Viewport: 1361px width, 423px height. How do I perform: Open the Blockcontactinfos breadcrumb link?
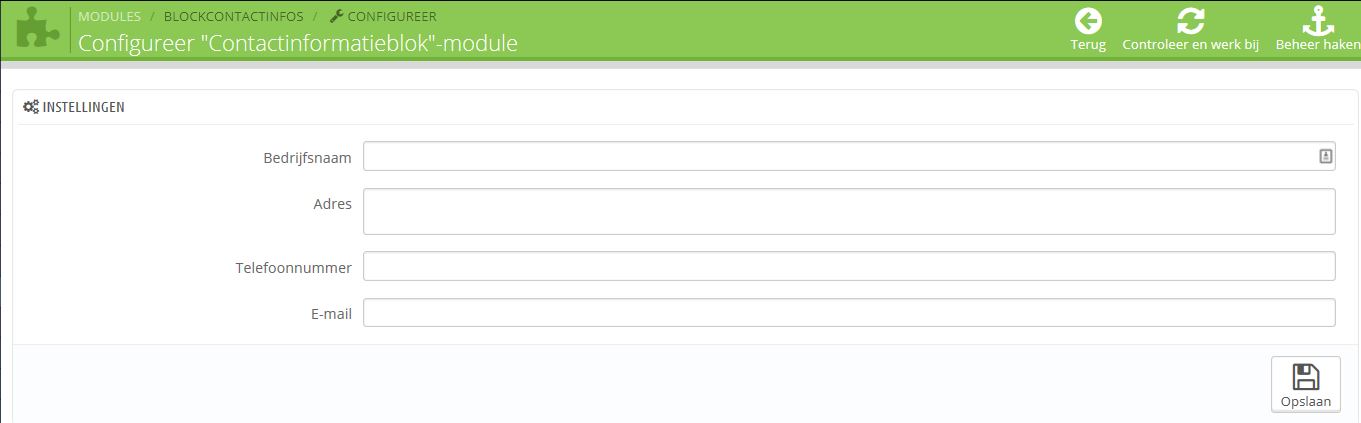233,17
